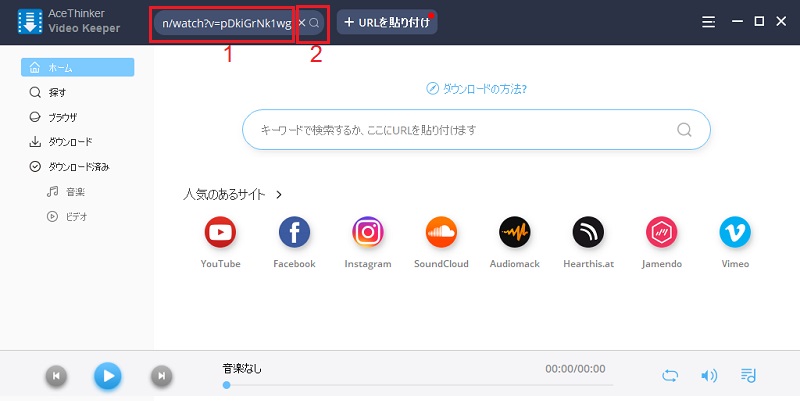Image resolution: width=800 pixels, height=401 pixels.
Task: Click the 音楽なし track title
Action: 242,368
